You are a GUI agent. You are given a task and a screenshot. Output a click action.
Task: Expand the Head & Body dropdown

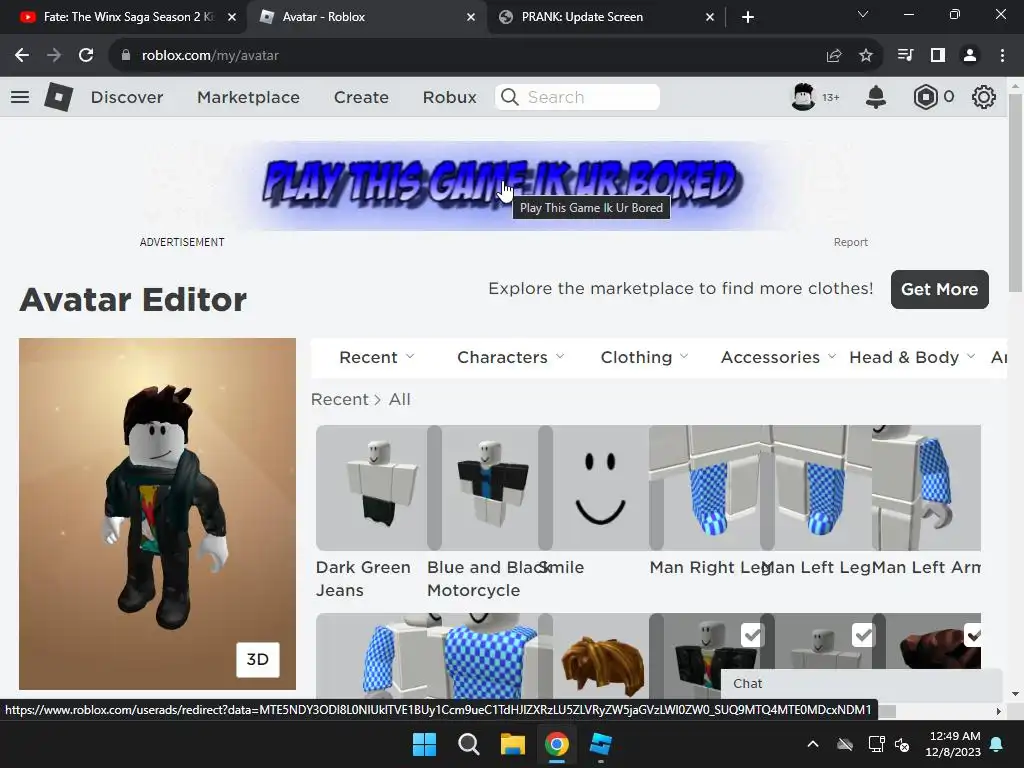[x=912, y=357]
